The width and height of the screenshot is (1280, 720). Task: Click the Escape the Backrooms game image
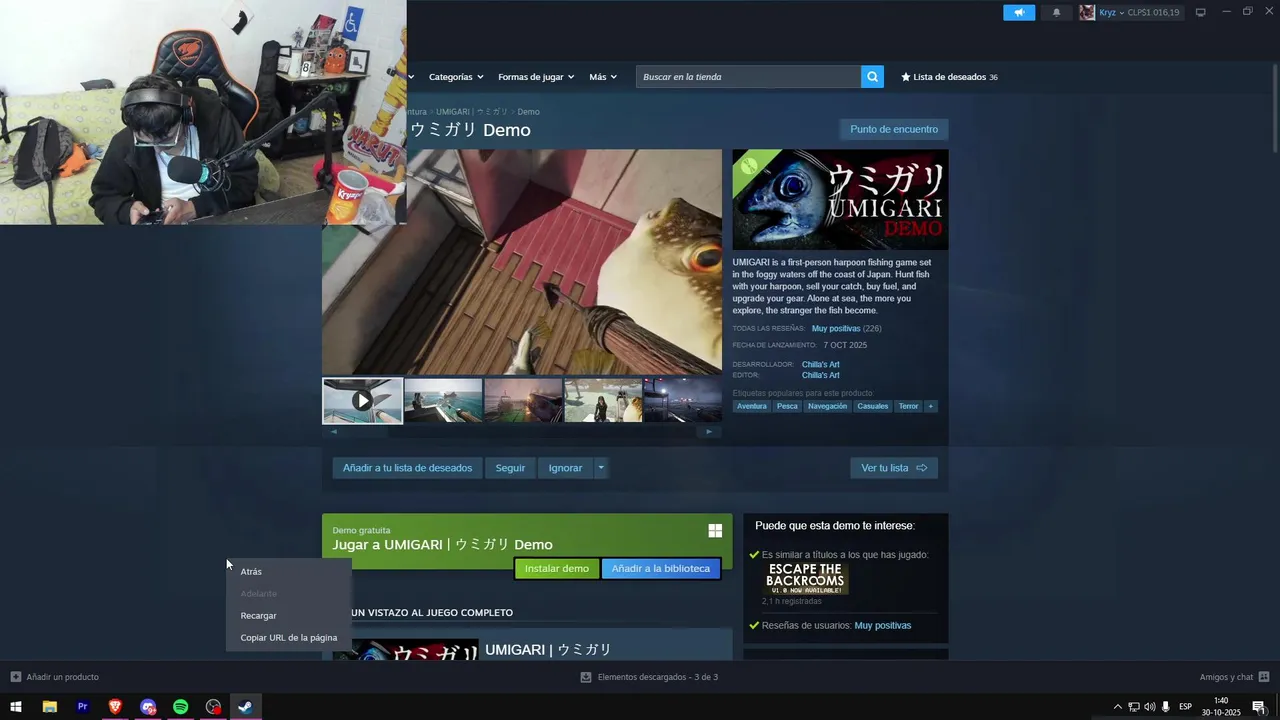pyautogui.click(x=806, y=579)
